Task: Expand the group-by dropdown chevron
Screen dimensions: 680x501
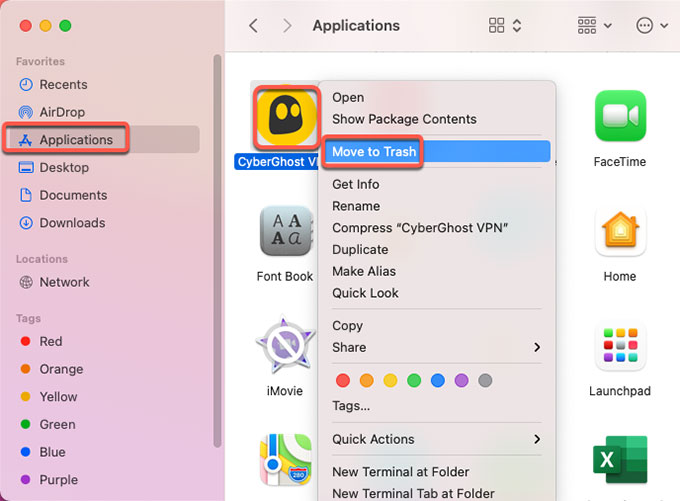Action: pyautogui.click(x=608, y=26)
